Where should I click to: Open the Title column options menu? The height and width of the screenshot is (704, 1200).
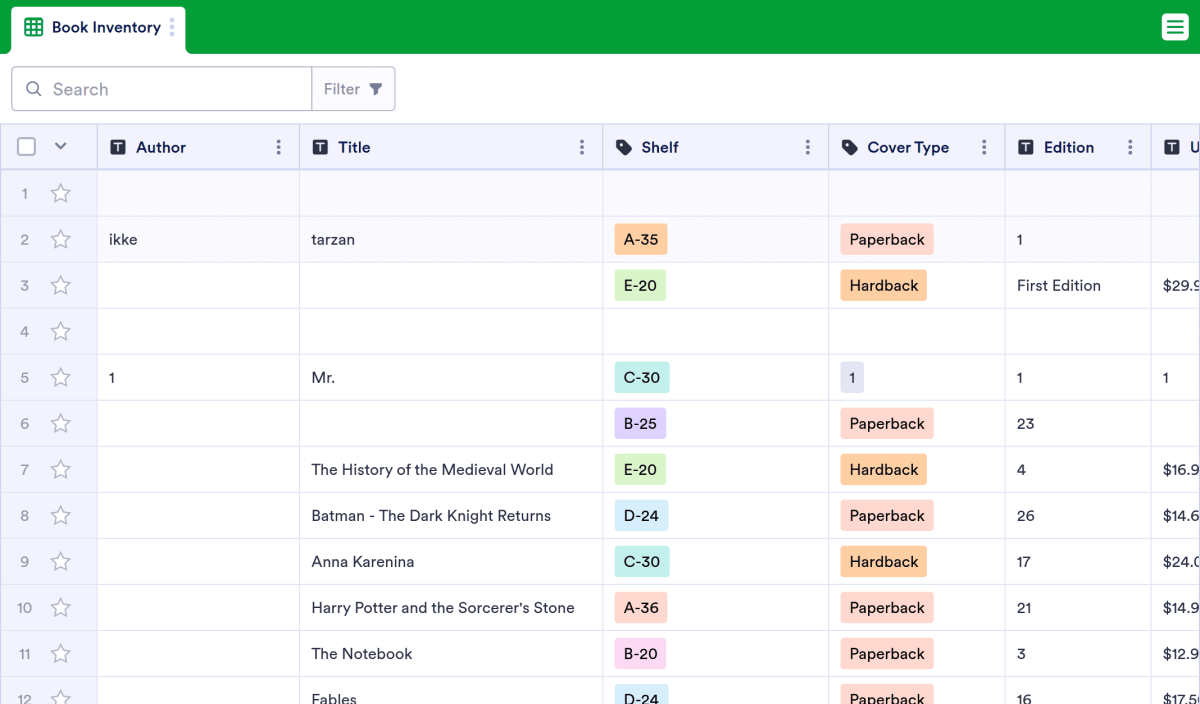coord(582,147)
